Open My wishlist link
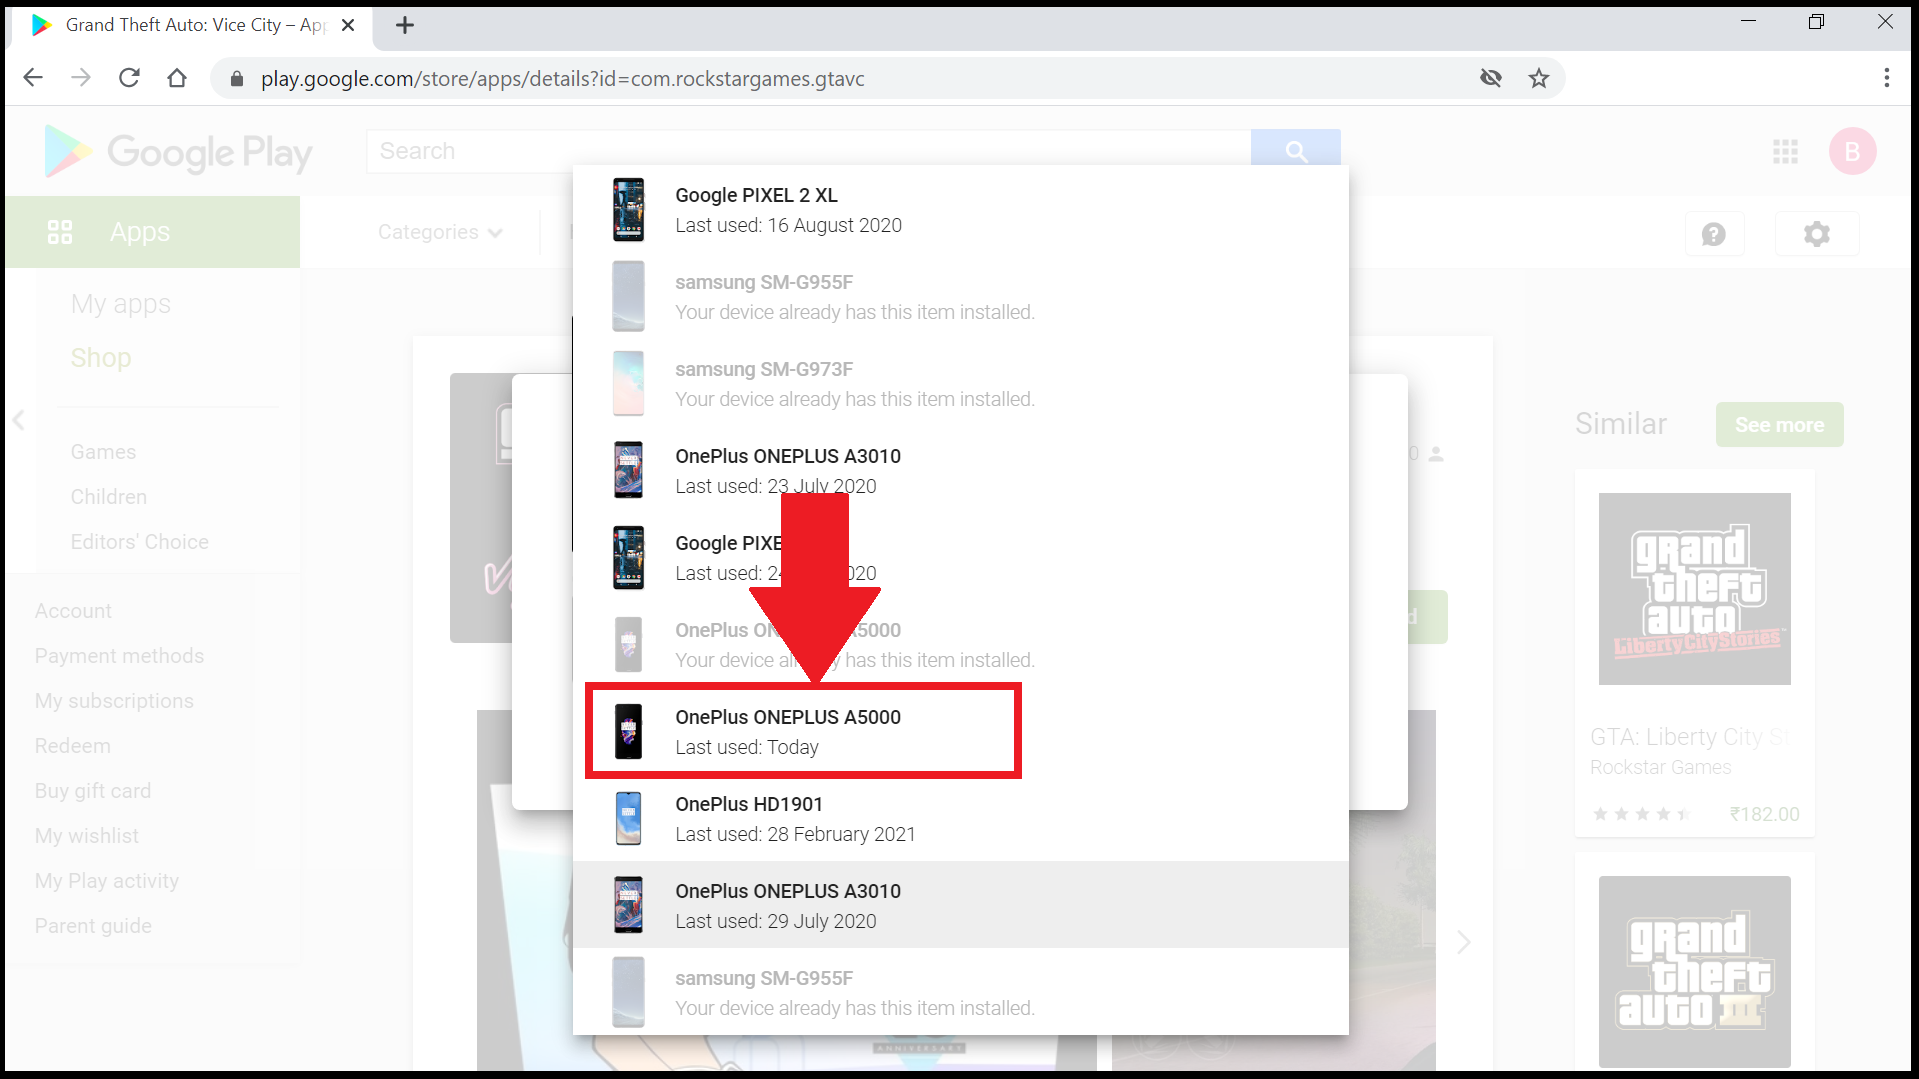Viewport: 1919px width, 1079px height. point(87,836)
